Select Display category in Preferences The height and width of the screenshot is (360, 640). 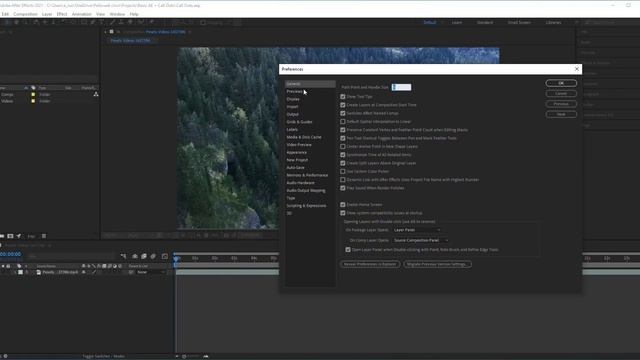coord(293,99)
